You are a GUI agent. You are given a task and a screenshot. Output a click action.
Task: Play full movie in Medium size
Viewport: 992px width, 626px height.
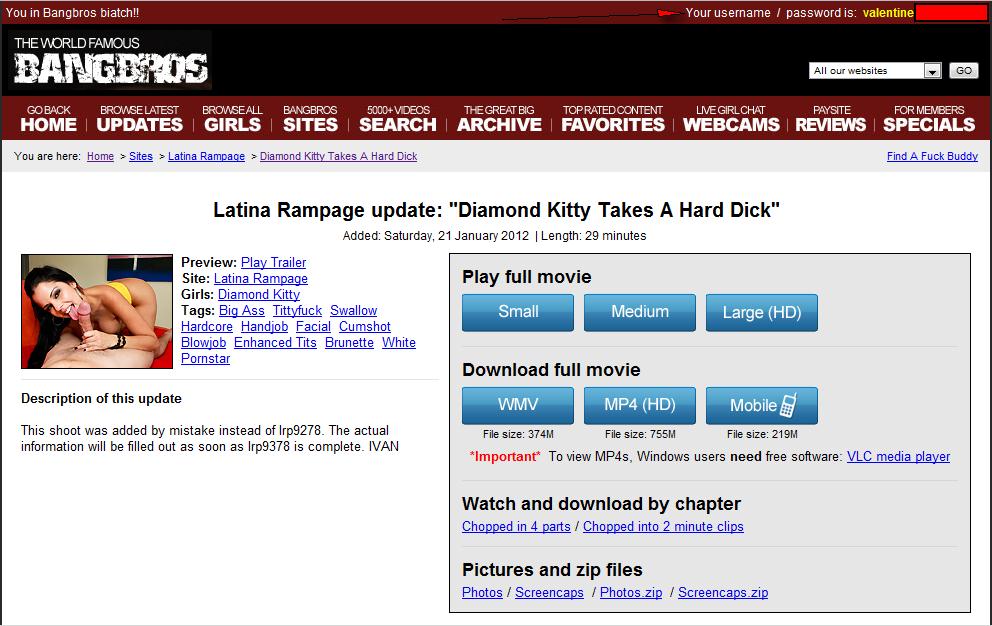tap(640, 312)
